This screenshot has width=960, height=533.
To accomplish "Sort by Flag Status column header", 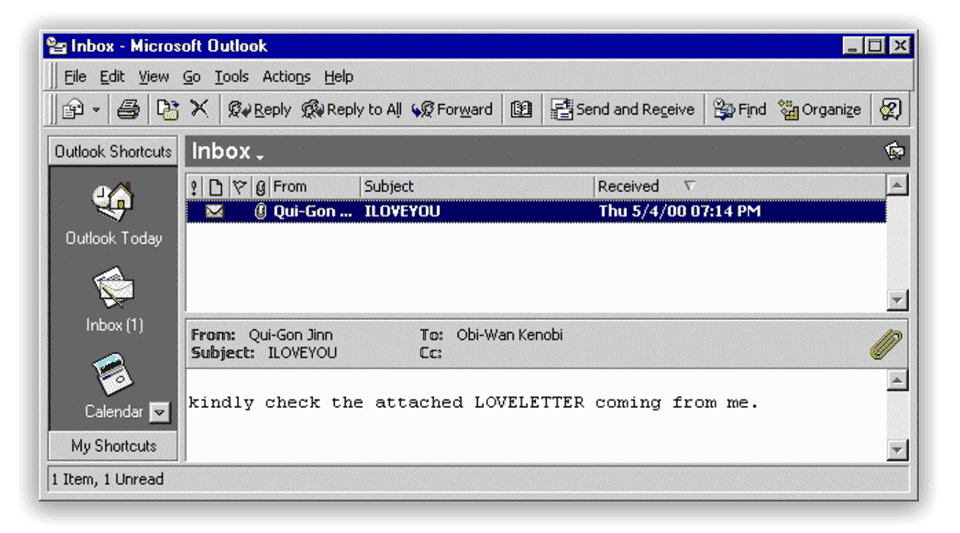I will click(239, 187).
